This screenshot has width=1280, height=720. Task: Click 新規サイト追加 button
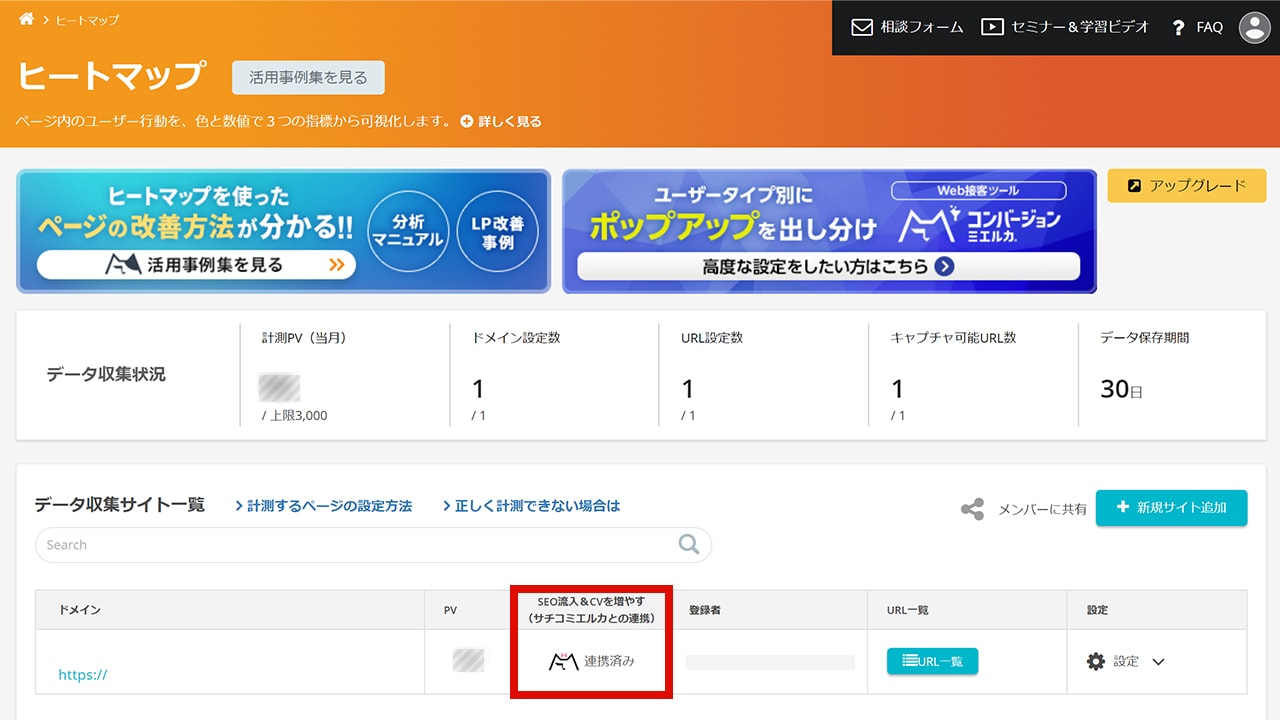(x=1172, y=507)
